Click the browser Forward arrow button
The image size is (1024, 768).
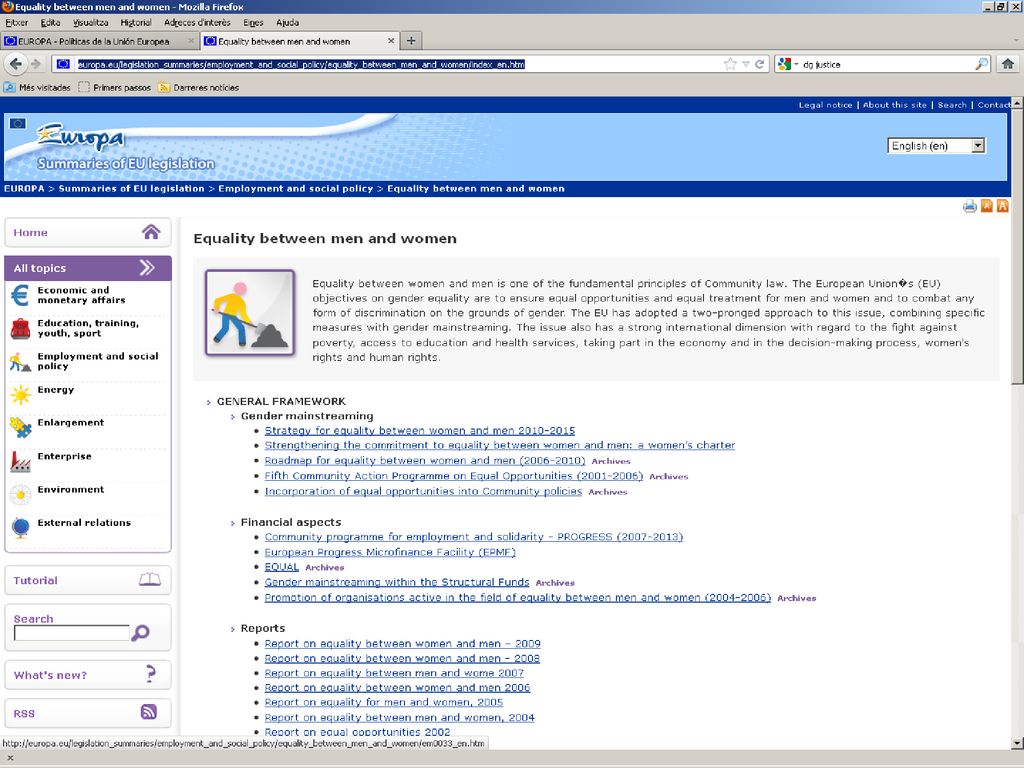click(36, 64)
